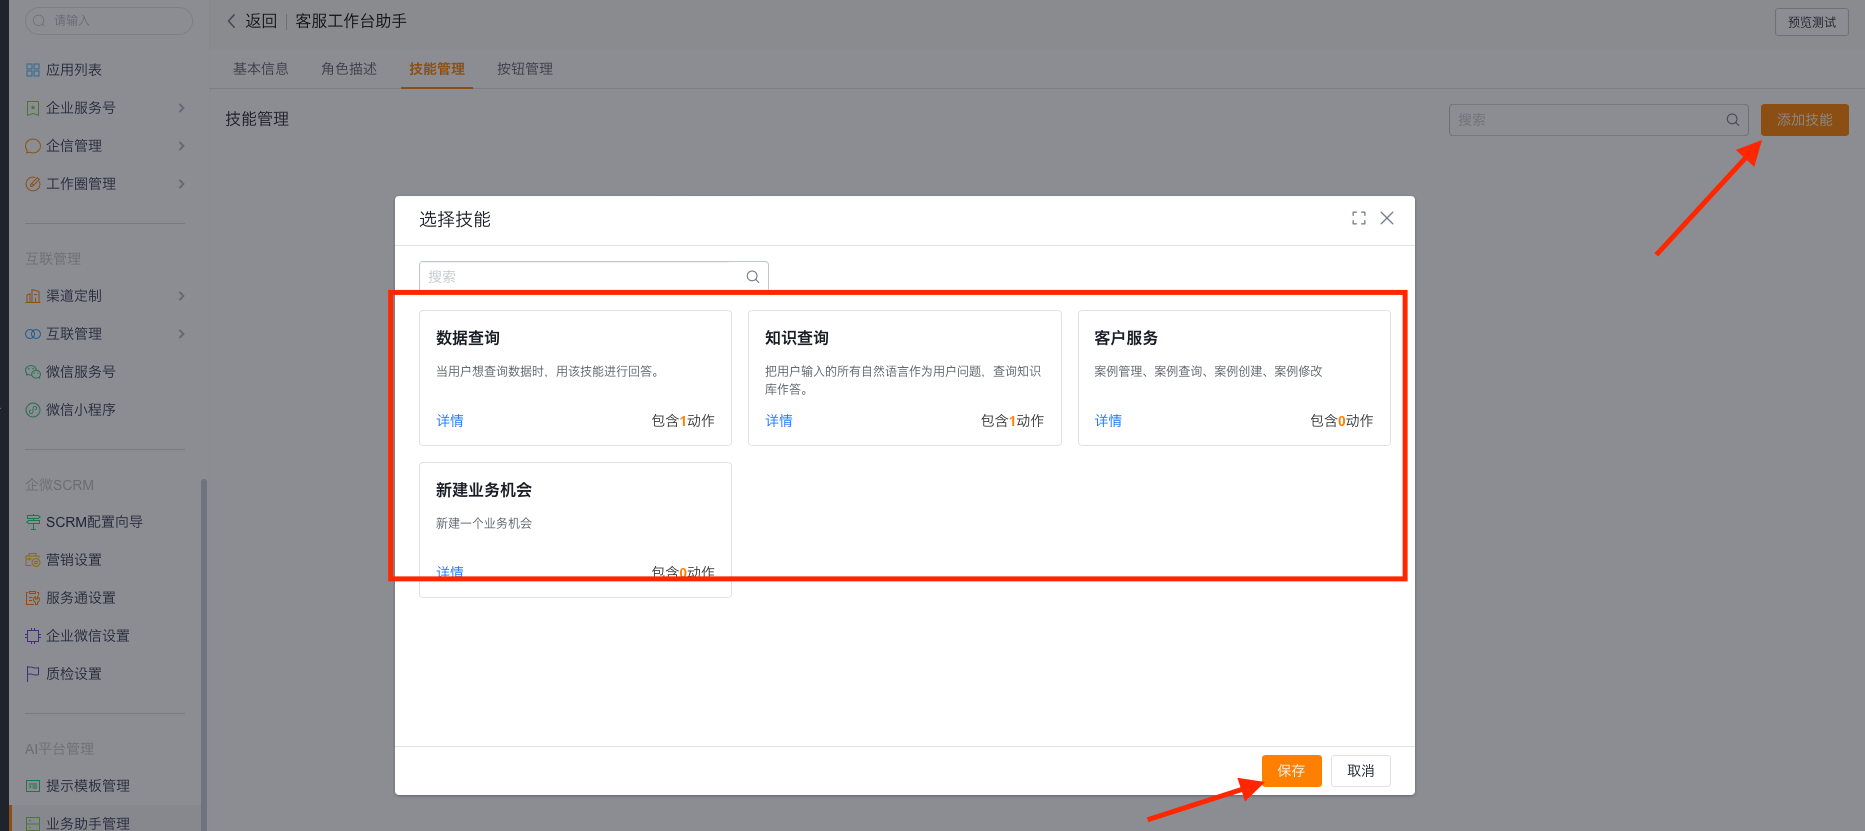Click 应用列表 grid icon
Viewport: 1865px width, 831px height.
tap(33, 70)
